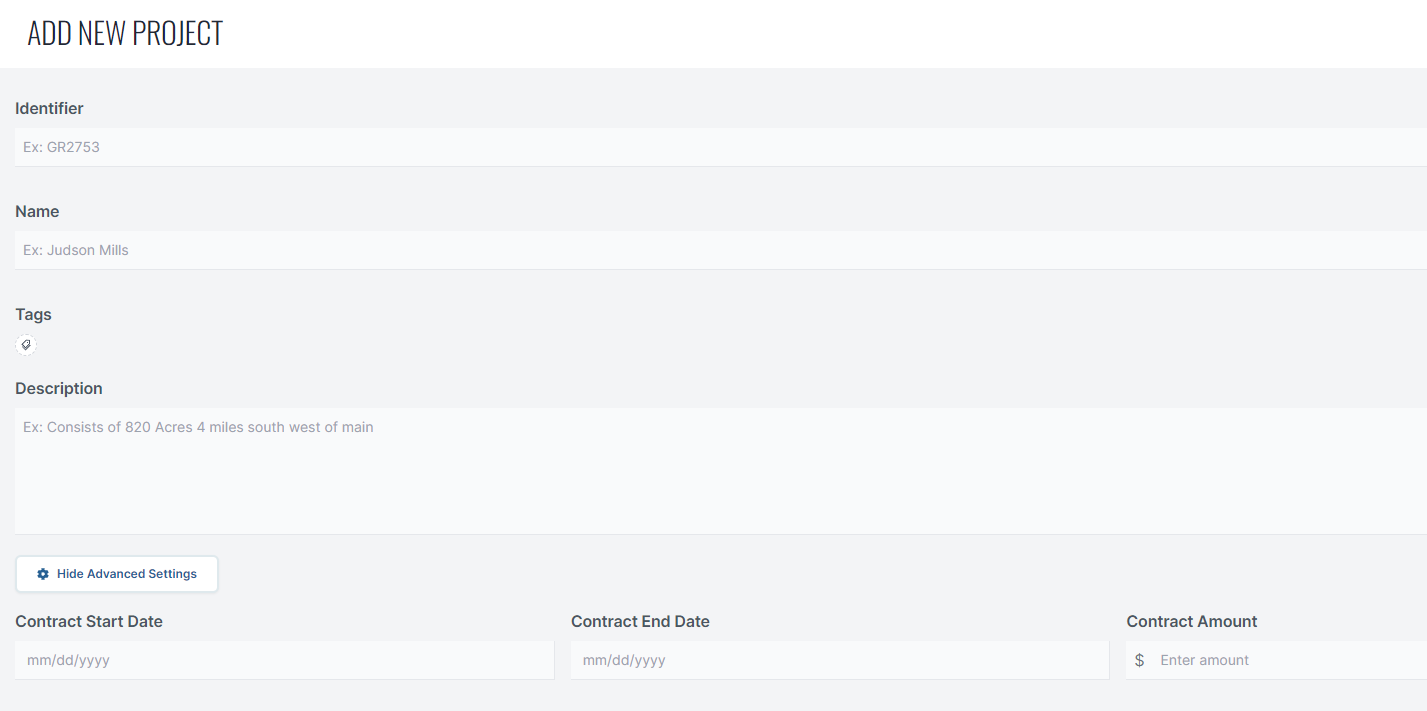Click the add tag icon under Tags

[27, 345]
